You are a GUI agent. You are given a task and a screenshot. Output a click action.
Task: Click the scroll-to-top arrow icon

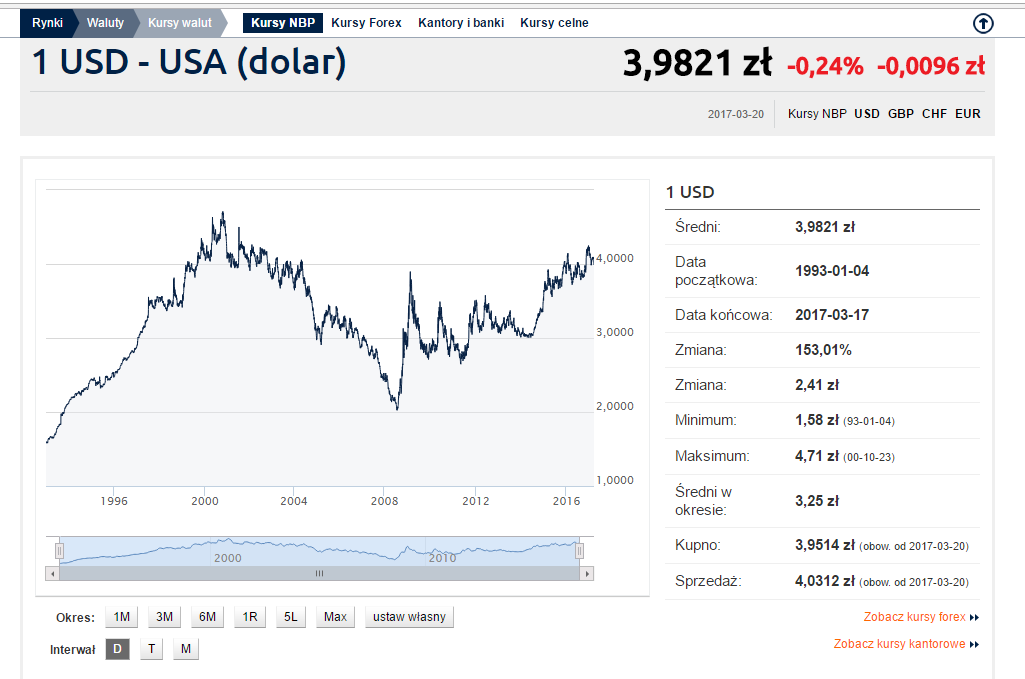[x=983, y=24]
